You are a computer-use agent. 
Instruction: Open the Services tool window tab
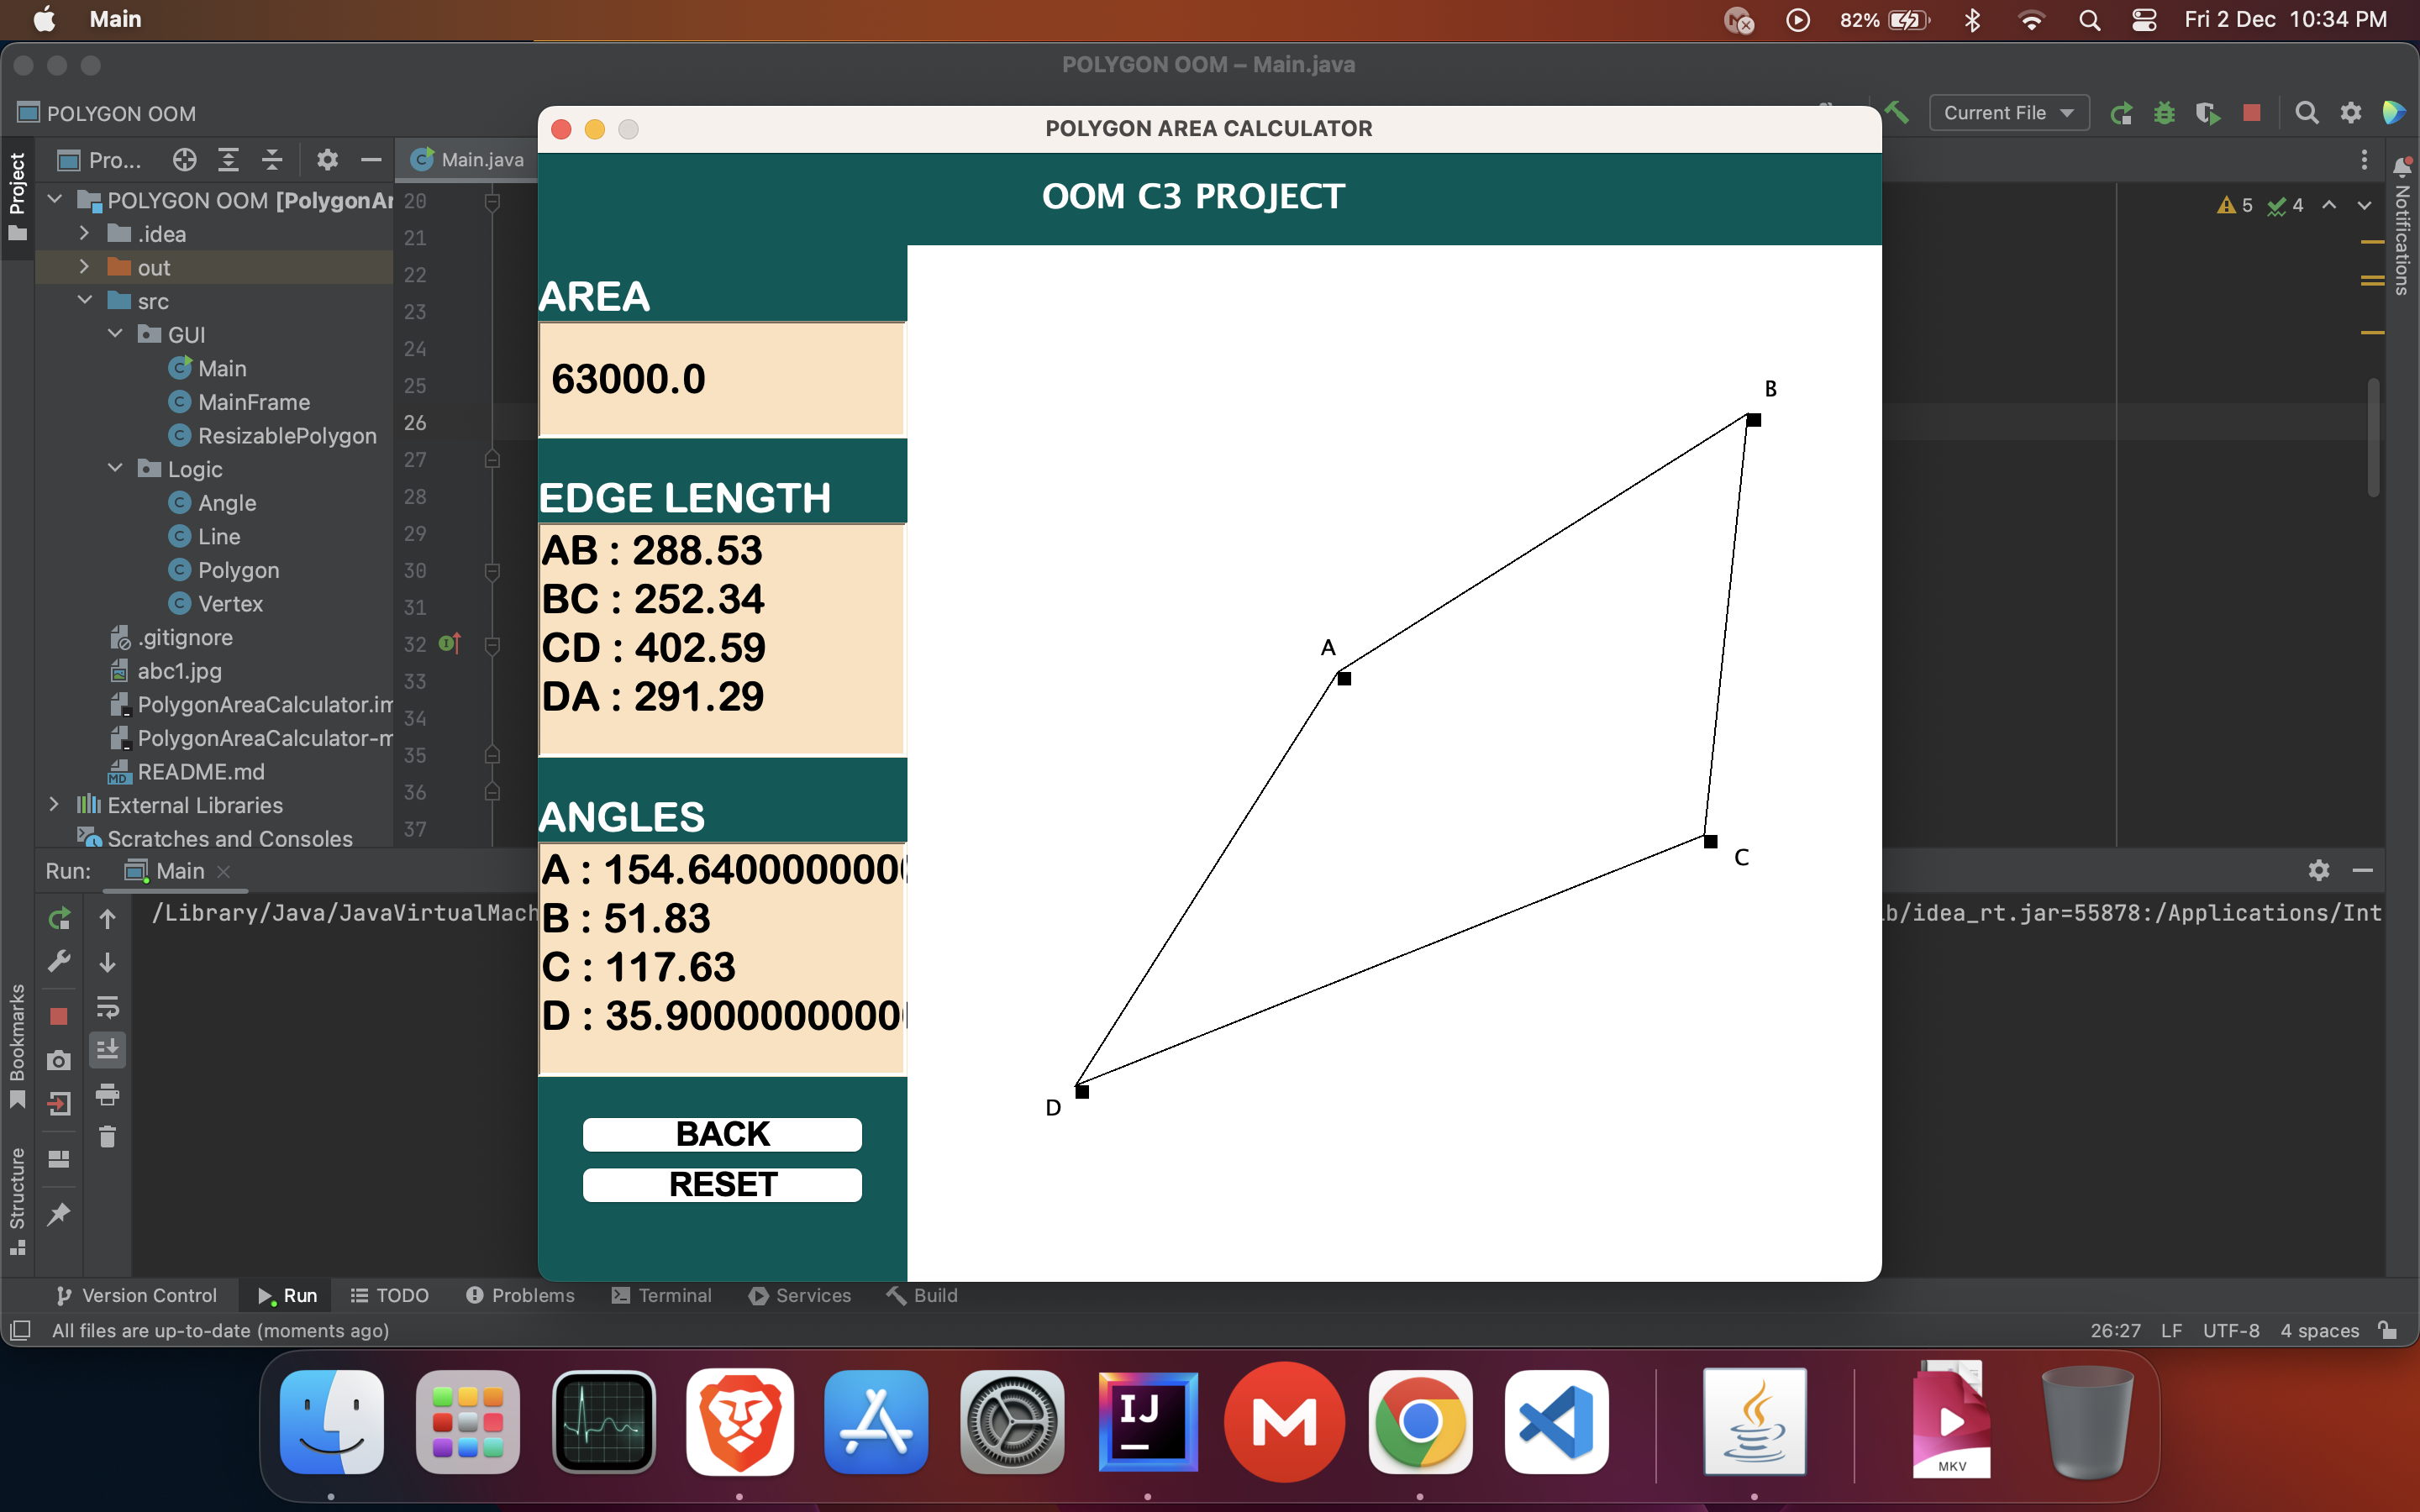[x=799, y=1295]
